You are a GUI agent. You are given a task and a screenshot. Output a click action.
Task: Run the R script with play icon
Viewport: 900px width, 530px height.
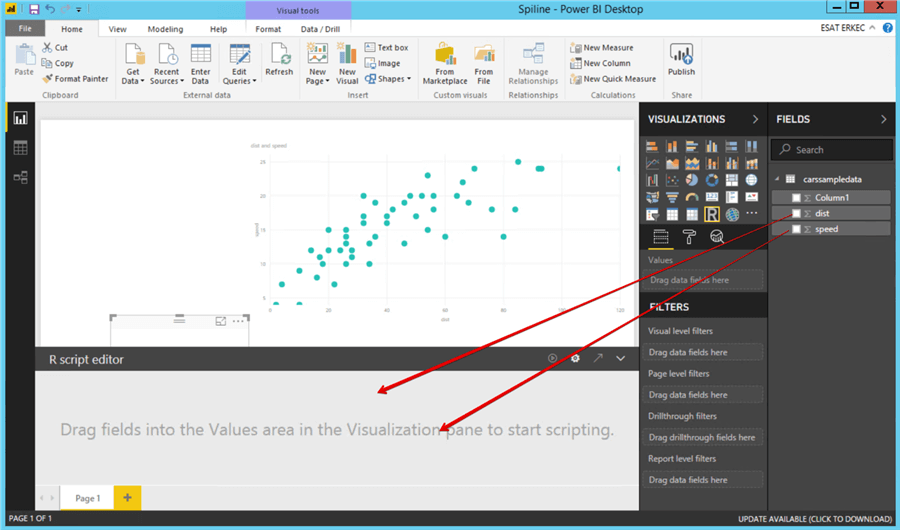(552, 358)
